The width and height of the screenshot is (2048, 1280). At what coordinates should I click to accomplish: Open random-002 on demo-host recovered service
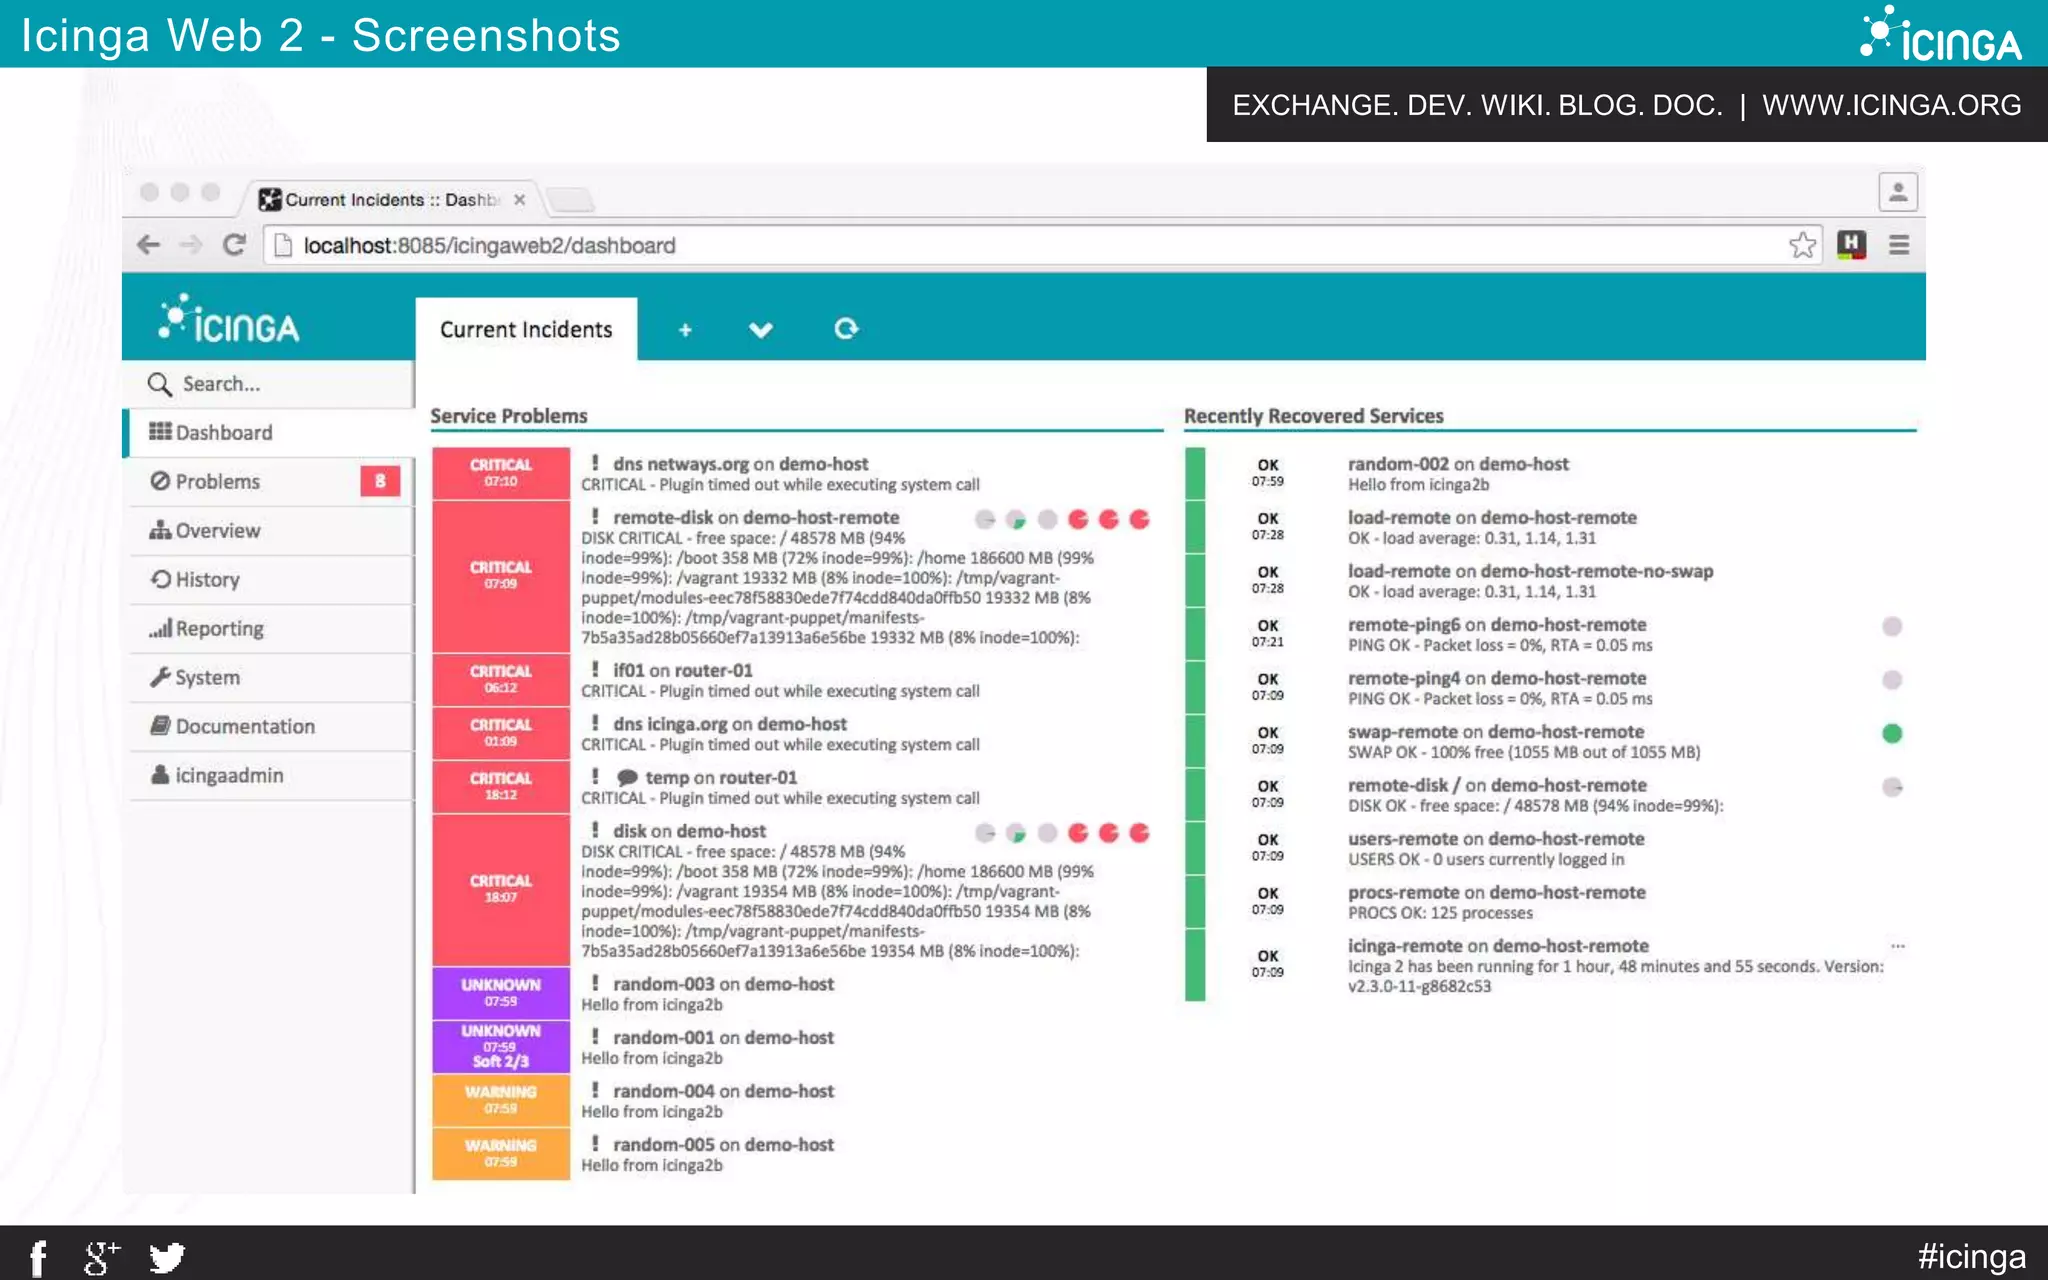click(x=1458, y=464)
